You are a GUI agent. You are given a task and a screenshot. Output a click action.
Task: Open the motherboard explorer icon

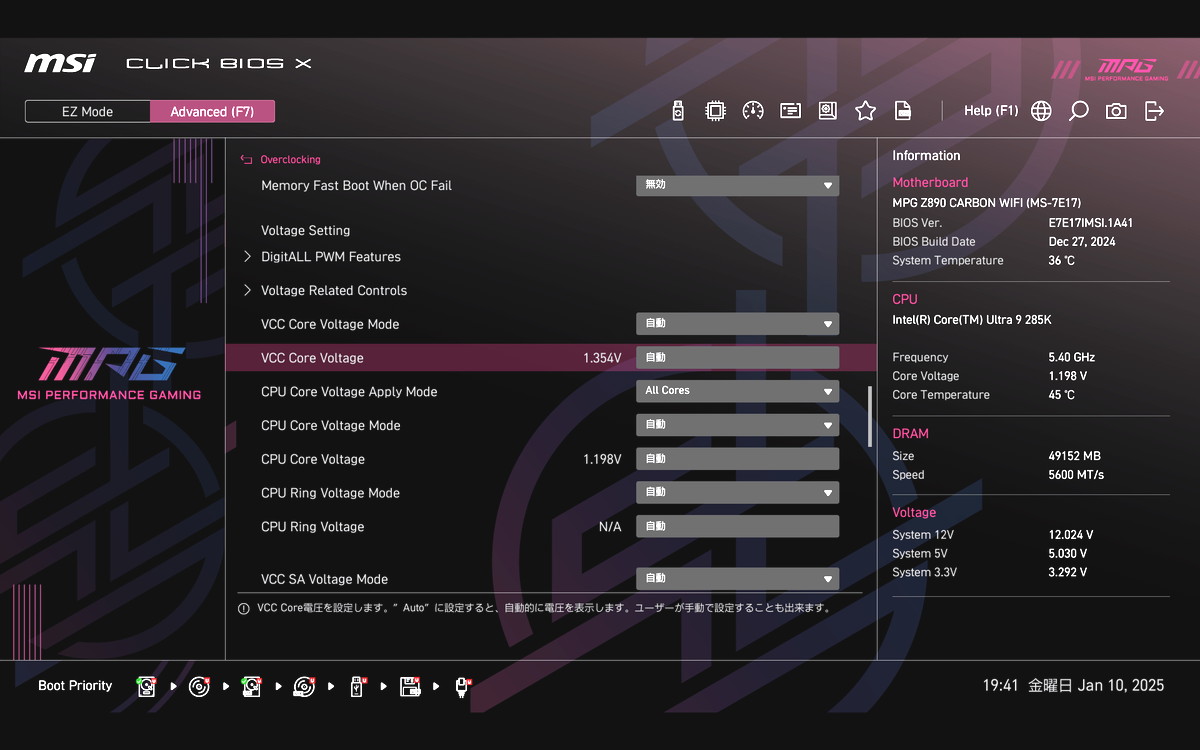point(828,111)
